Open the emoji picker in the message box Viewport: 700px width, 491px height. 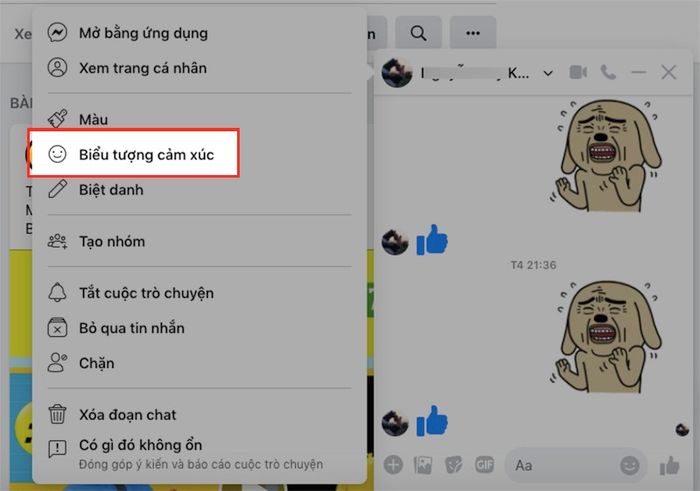coord(629,466)
